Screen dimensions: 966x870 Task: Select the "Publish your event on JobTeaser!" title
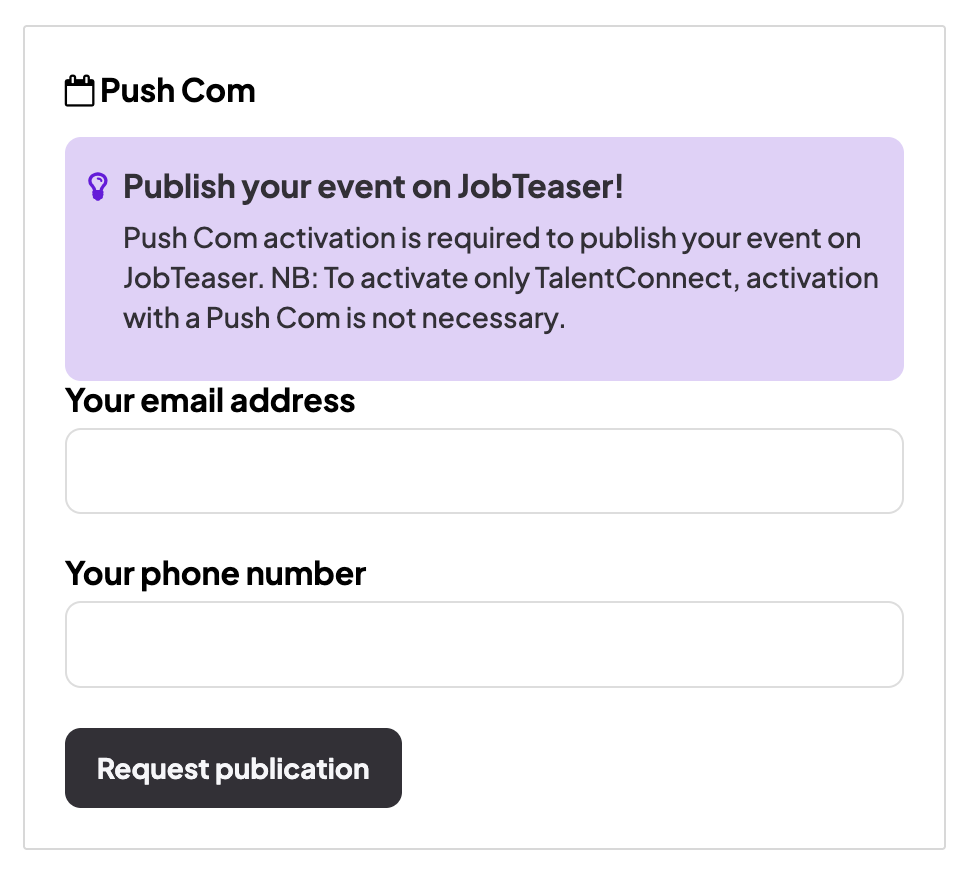373,187
